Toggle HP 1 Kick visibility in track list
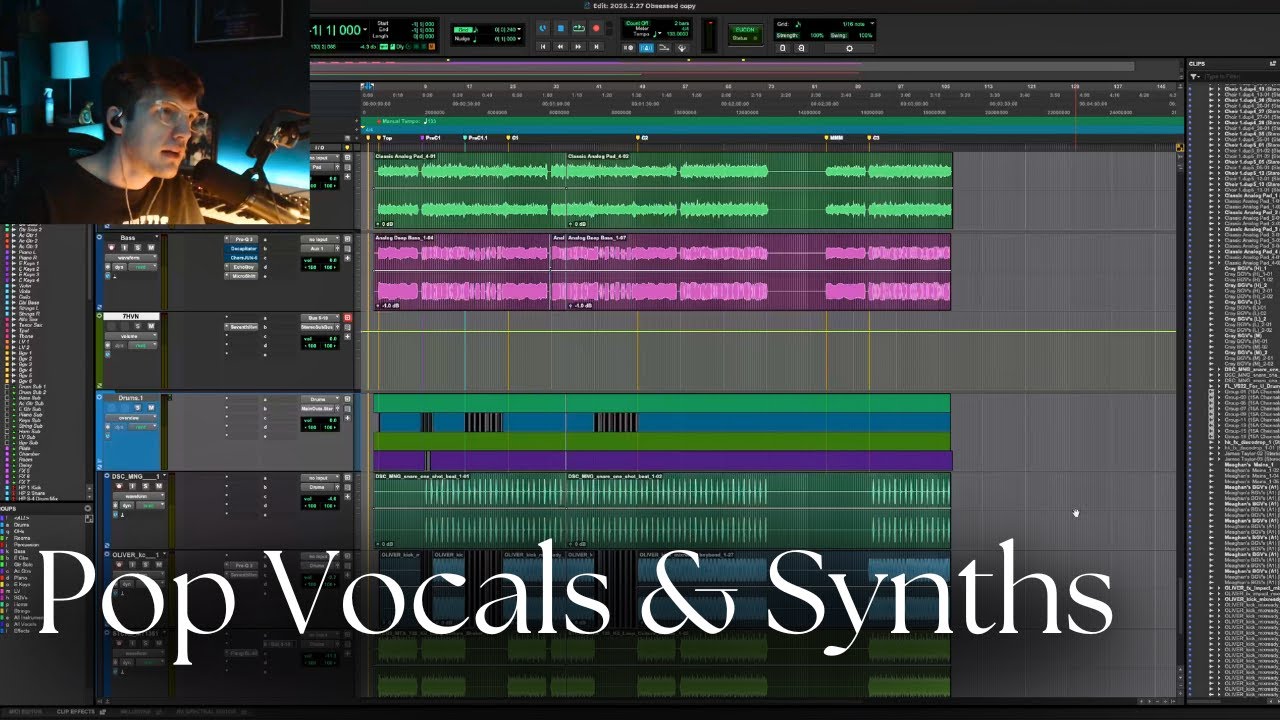 [6, 487]
